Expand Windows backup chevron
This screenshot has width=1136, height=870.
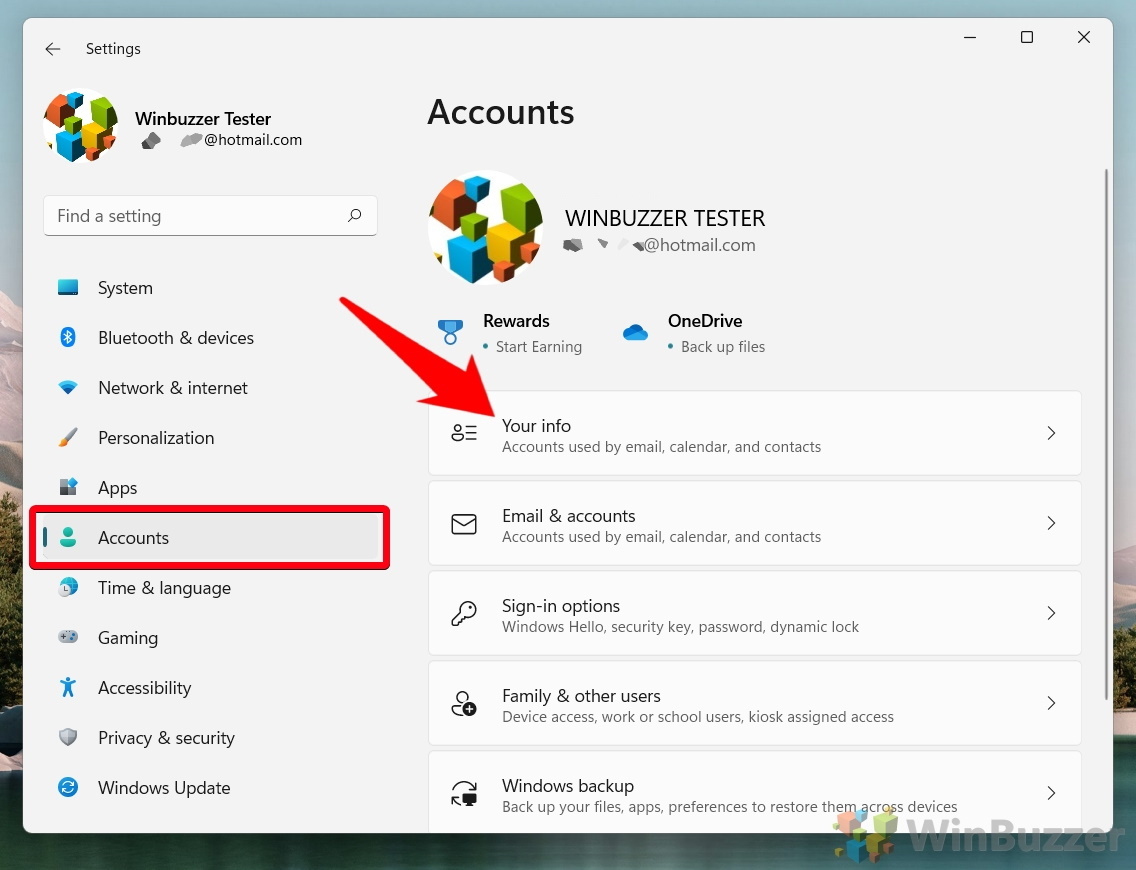tap(1051, 792)
